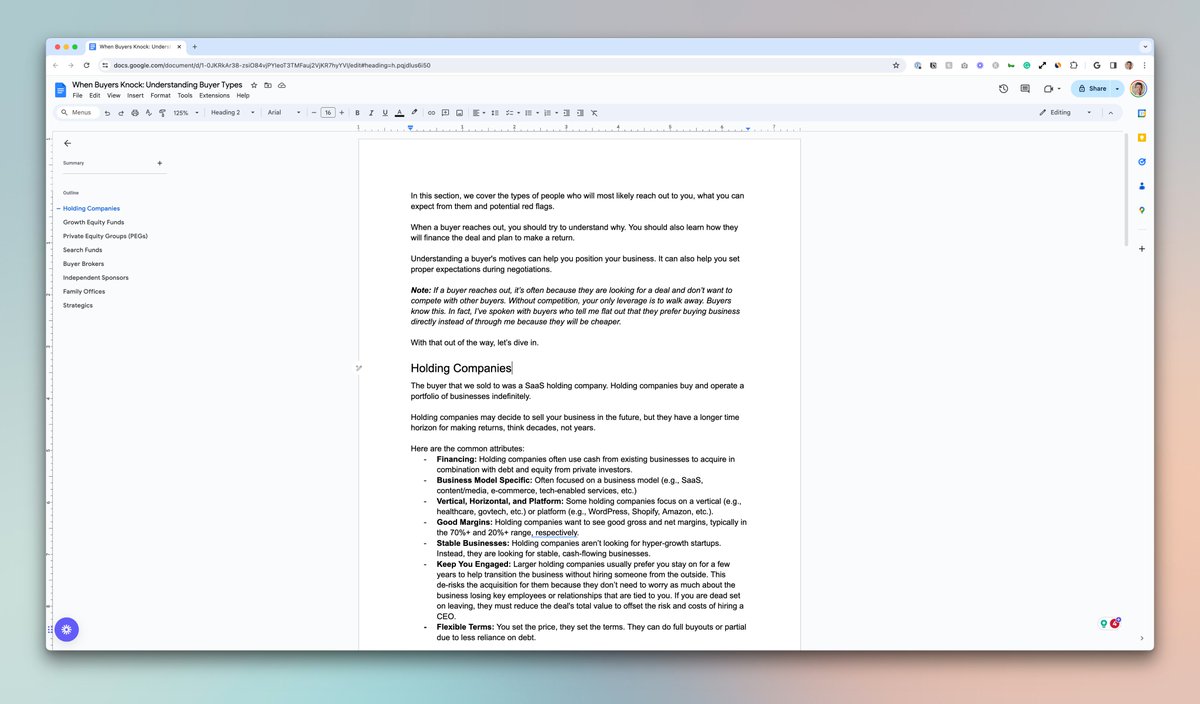Click the add comment icon
Viewport: 1200px width, 704px height.
445,112
